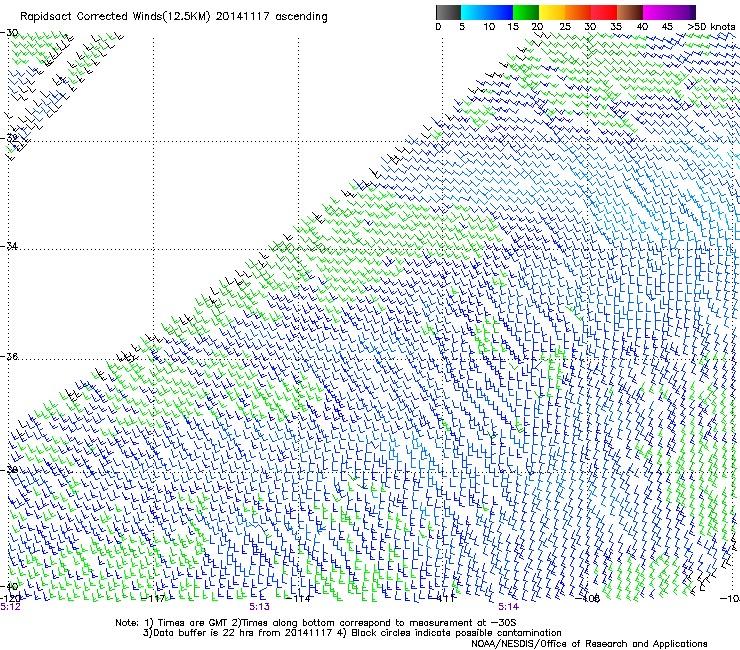
Task: Click the legend label '40'
Action: click(x=642, y=27)
